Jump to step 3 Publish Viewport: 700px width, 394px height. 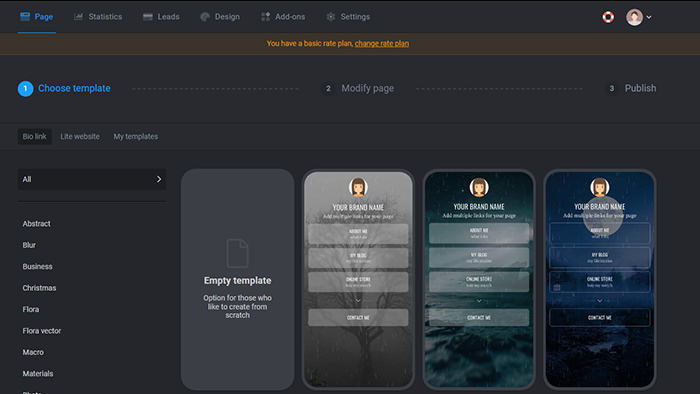(x=631, y=88)
